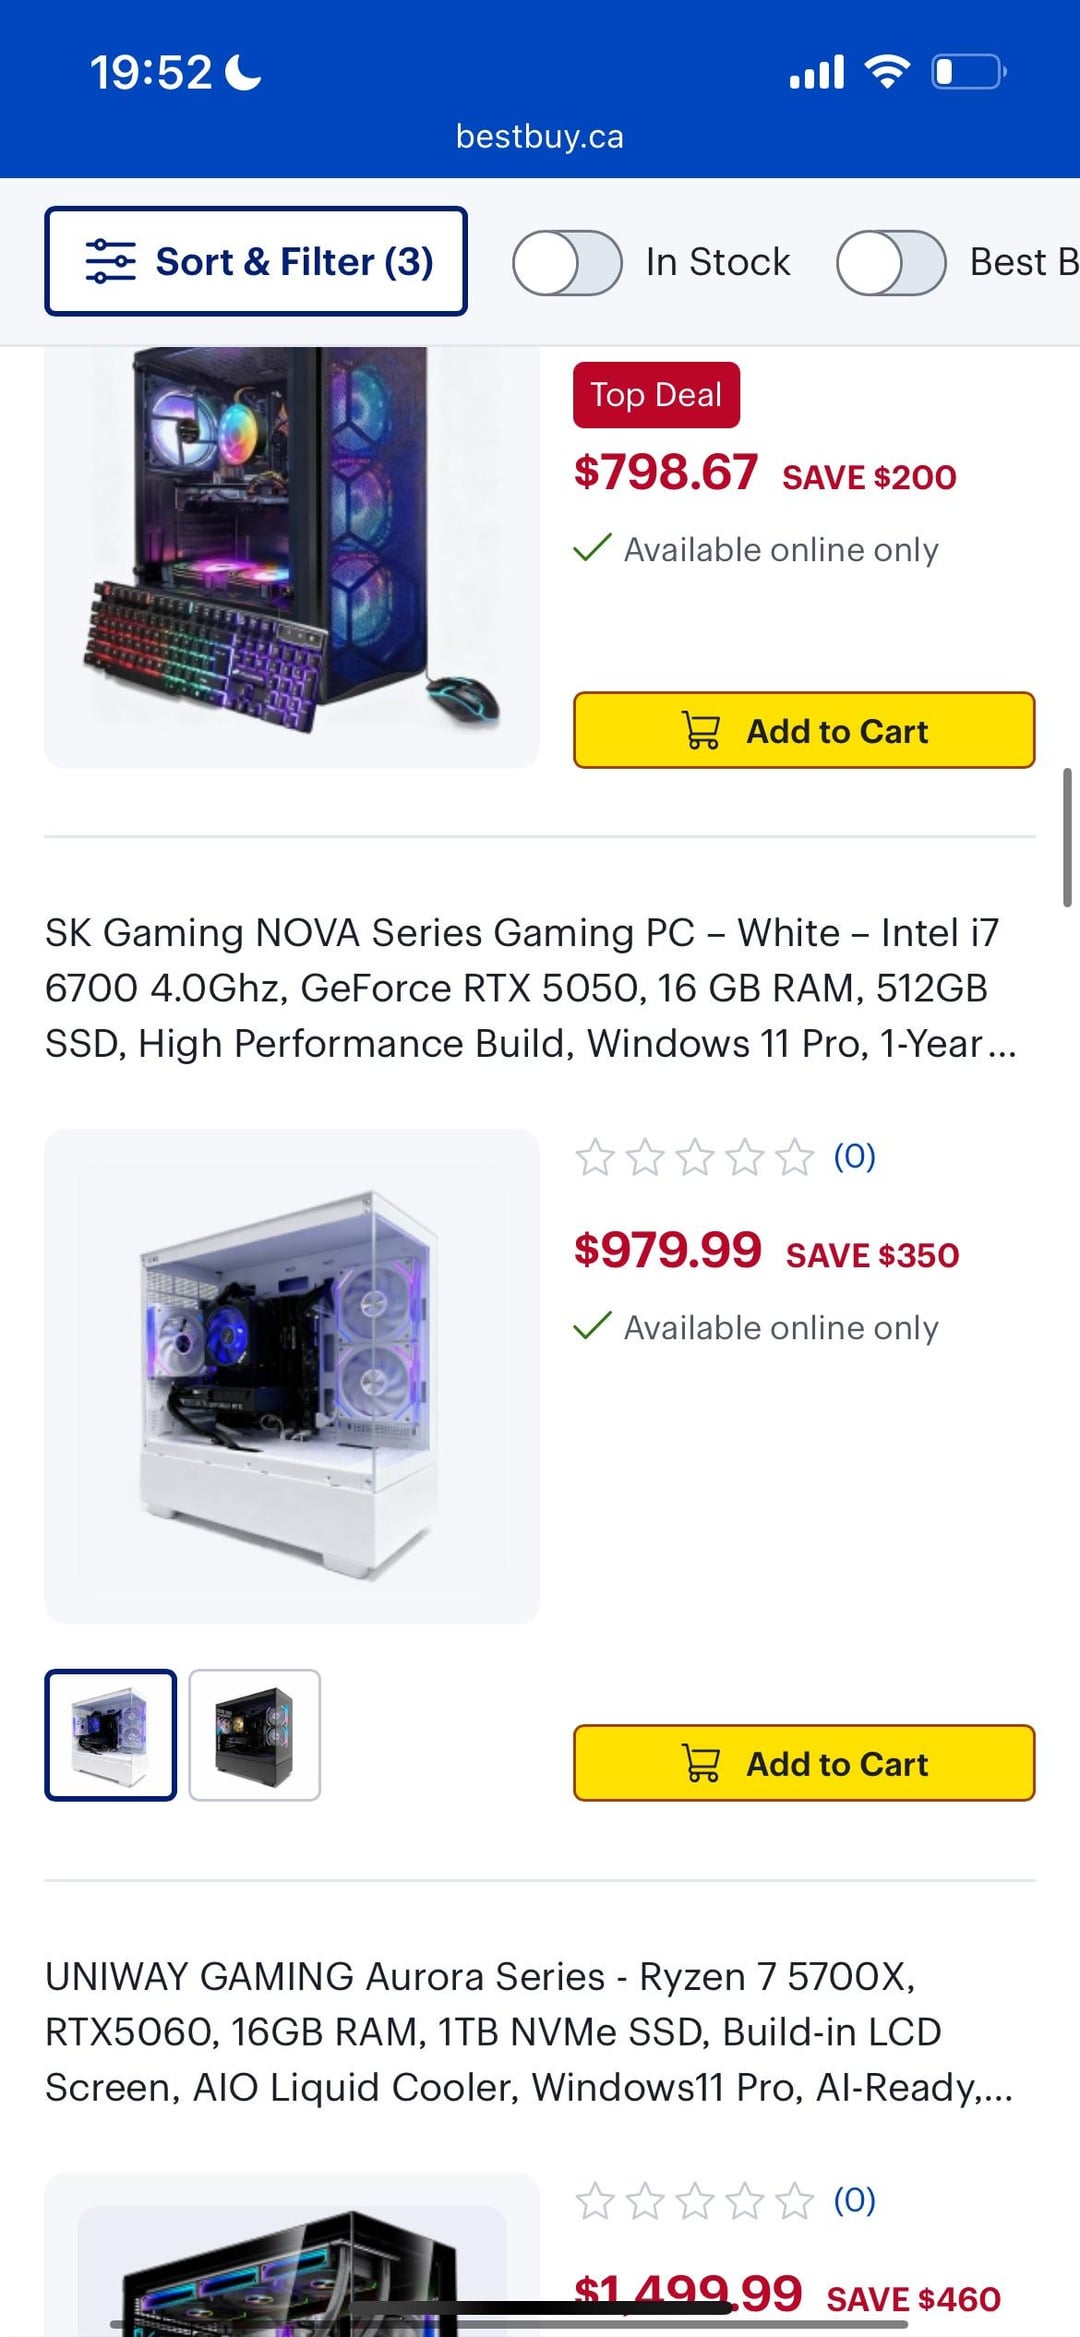1080x2337 pixels.
Task: Select the white case color thumbnail
Action: (x=111, y=1735)
